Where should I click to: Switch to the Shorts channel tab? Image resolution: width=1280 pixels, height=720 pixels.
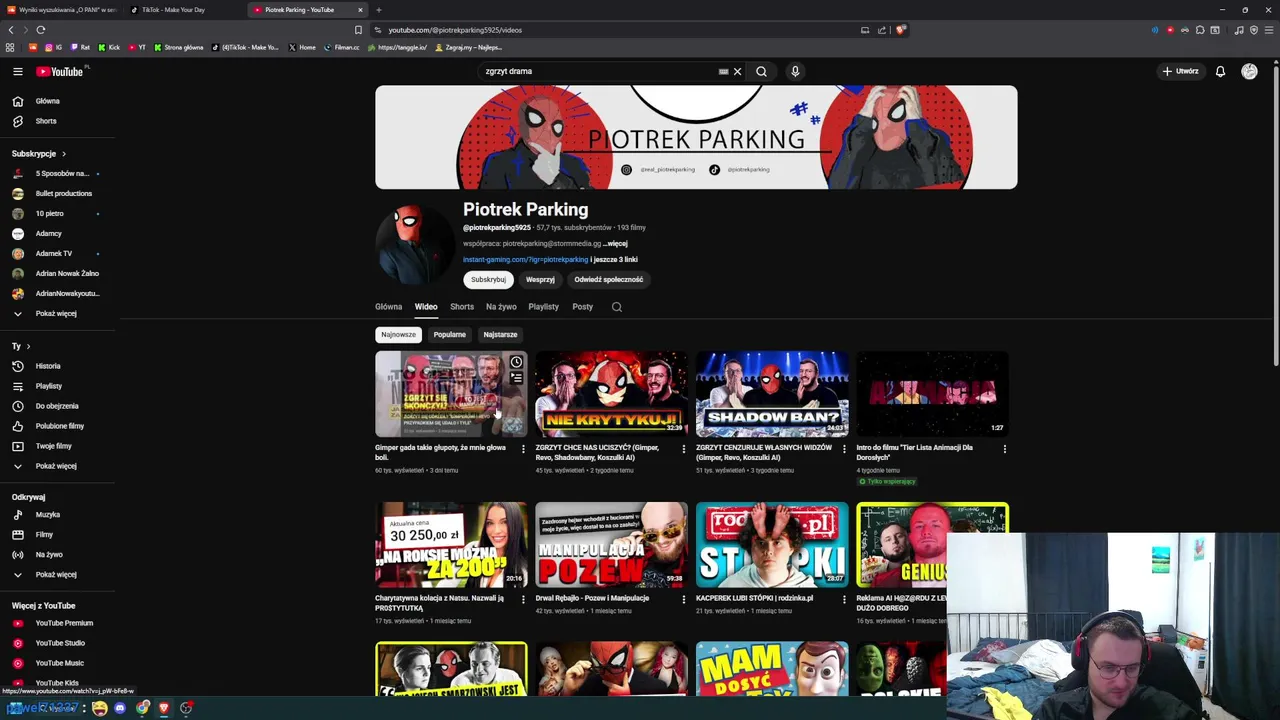point(462,307)
